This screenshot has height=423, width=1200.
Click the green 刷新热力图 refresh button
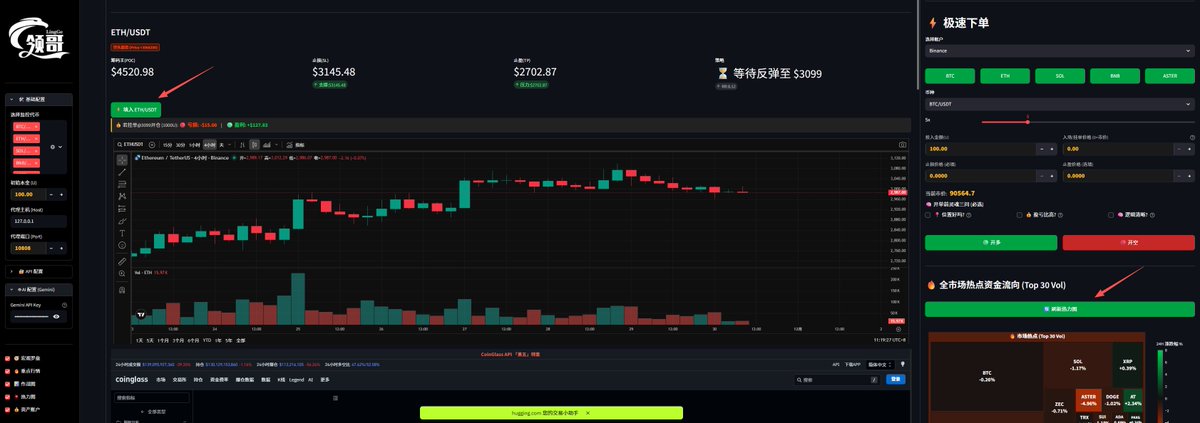1060,309
